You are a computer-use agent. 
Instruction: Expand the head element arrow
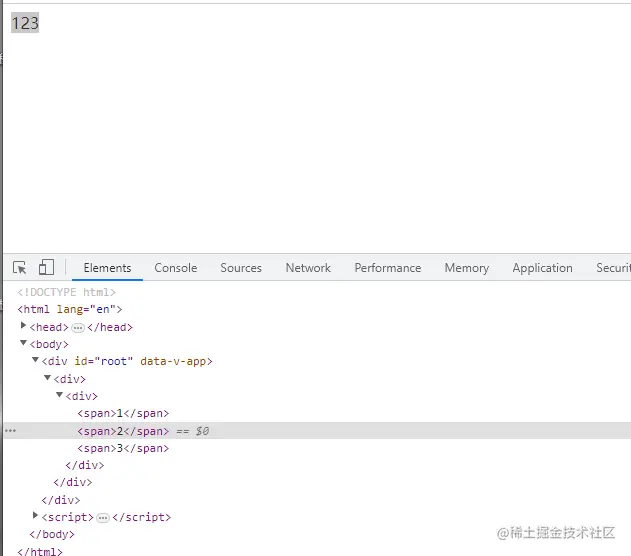click(23, 325)
